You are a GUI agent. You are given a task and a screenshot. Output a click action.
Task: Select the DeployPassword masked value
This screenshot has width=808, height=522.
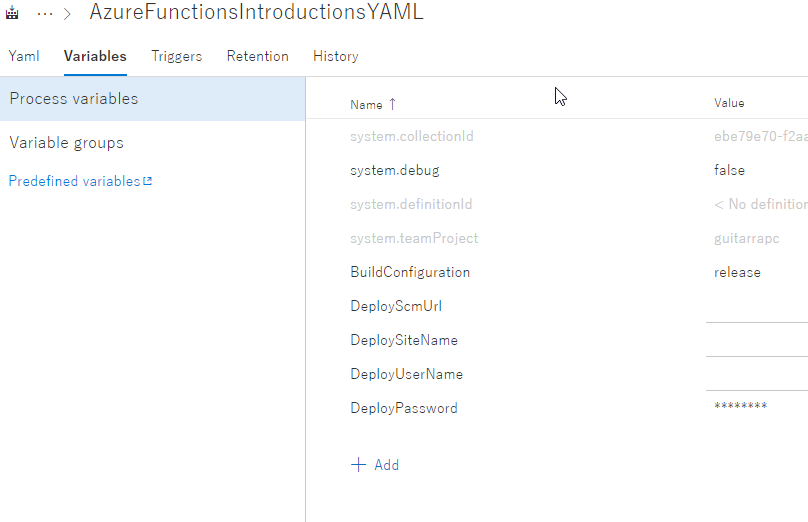(x=741, y=408)
